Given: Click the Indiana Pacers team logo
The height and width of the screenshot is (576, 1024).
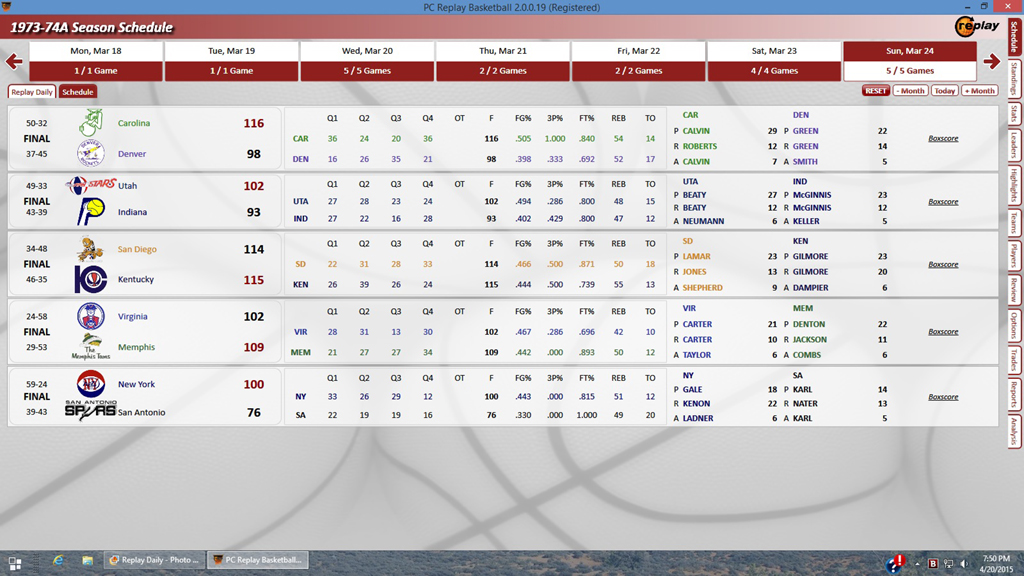Looking at the screenshot, I should tap(91, 212).
